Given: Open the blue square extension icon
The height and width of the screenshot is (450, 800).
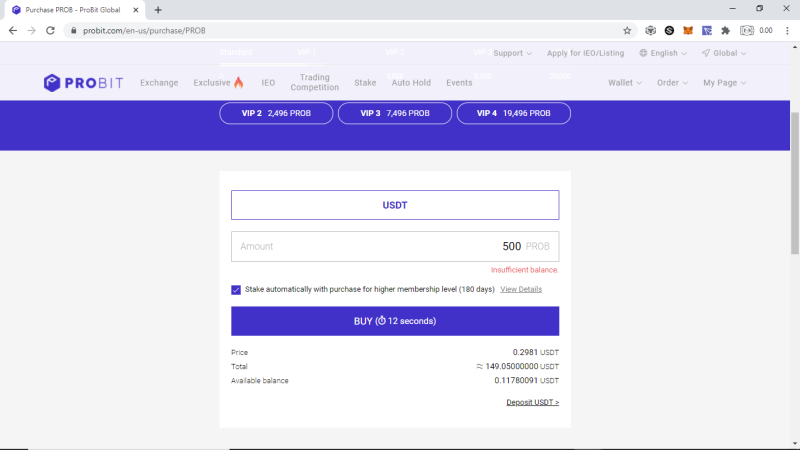Looking at the screenshot, I should [707, 31].
